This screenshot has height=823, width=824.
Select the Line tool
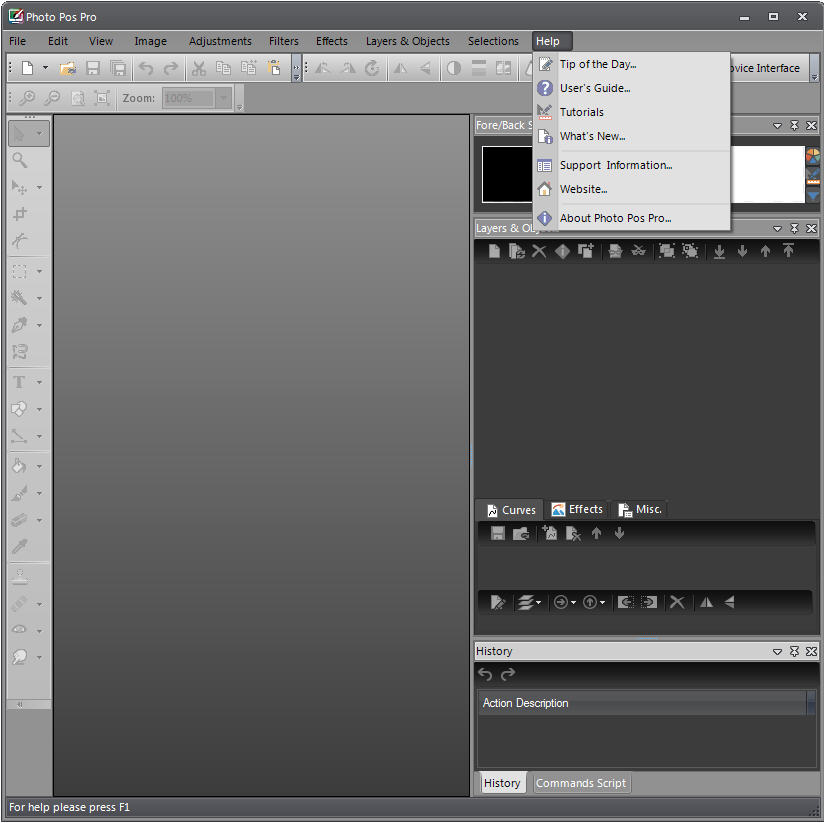click(19, 436)
